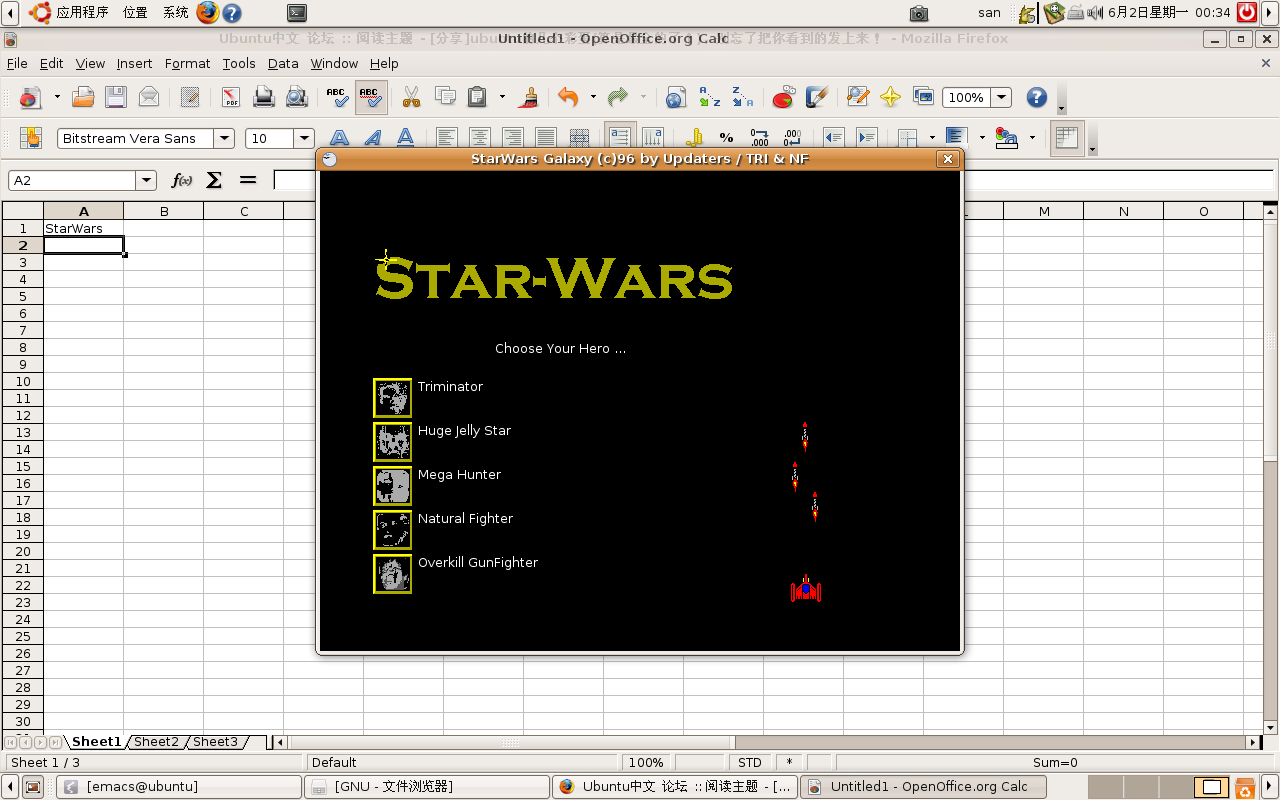
Task: Toggle Bold formatting
Action: pyautogui.click(x=340, y=138)
